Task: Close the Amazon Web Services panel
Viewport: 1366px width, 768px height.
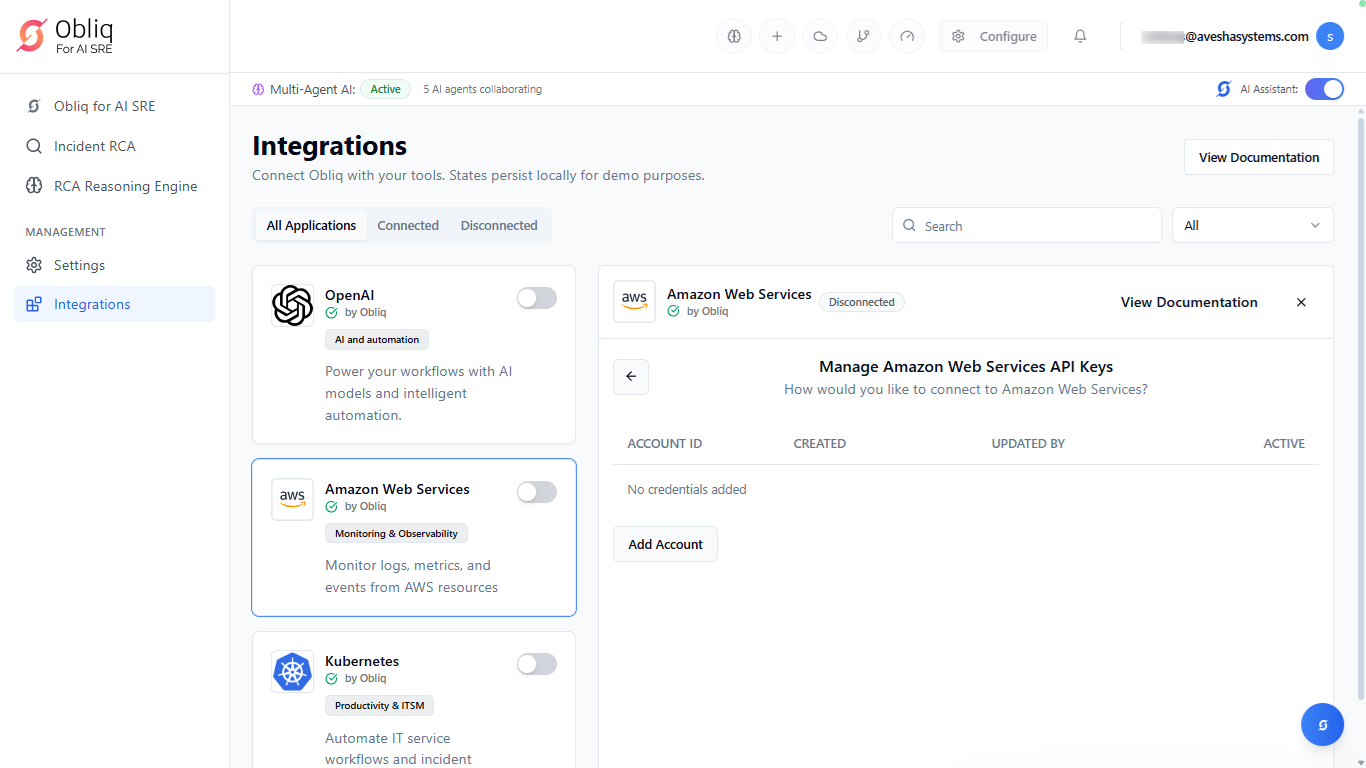Action: [x=1301, y=302]
